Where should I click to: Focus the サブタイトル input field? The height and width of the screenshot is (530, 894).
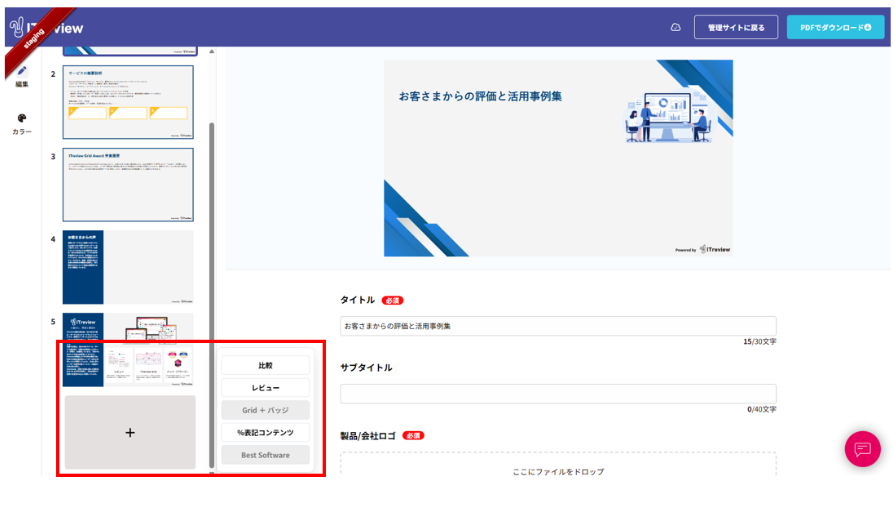558,394
